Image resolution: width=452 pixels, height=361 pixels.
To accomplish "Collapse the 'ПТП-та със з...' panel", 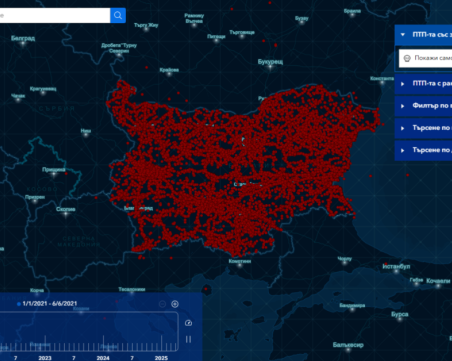I will point(403,35).
